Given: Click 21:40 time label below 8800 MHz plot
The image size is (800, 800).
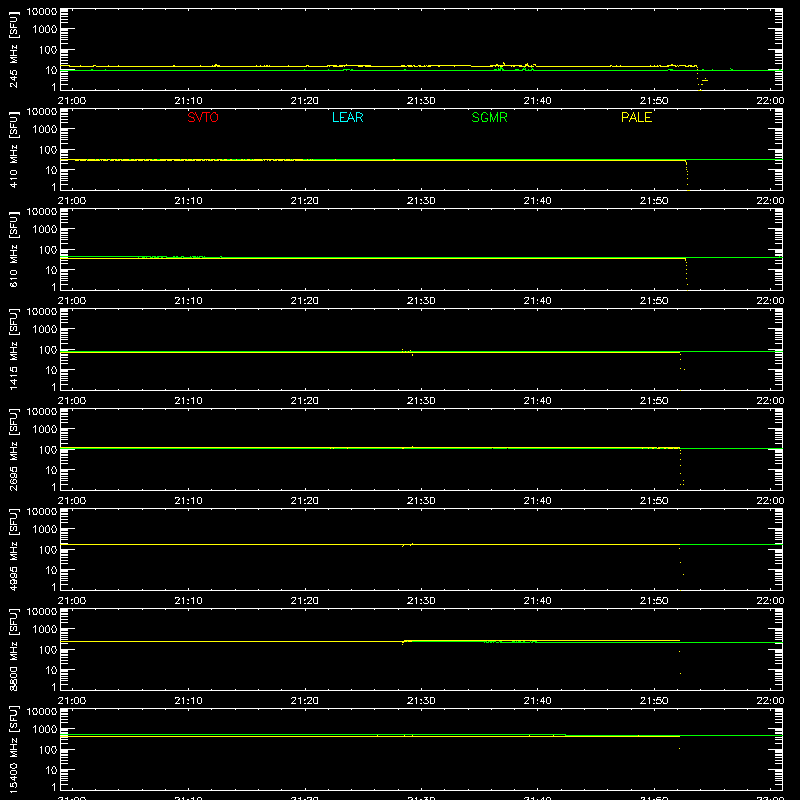Looking at the screenshot, I should click(x=537, y=701).
